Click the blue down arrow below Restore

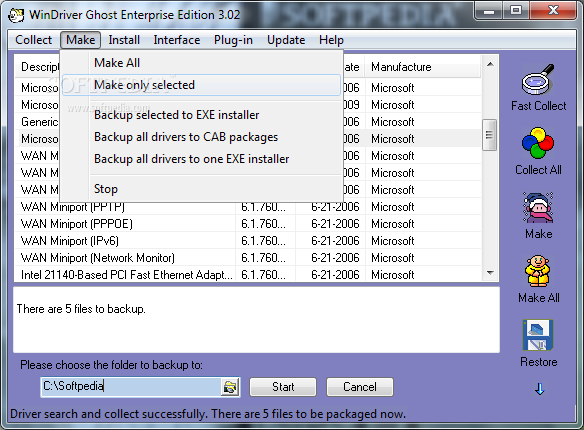(x=539, y=389)
